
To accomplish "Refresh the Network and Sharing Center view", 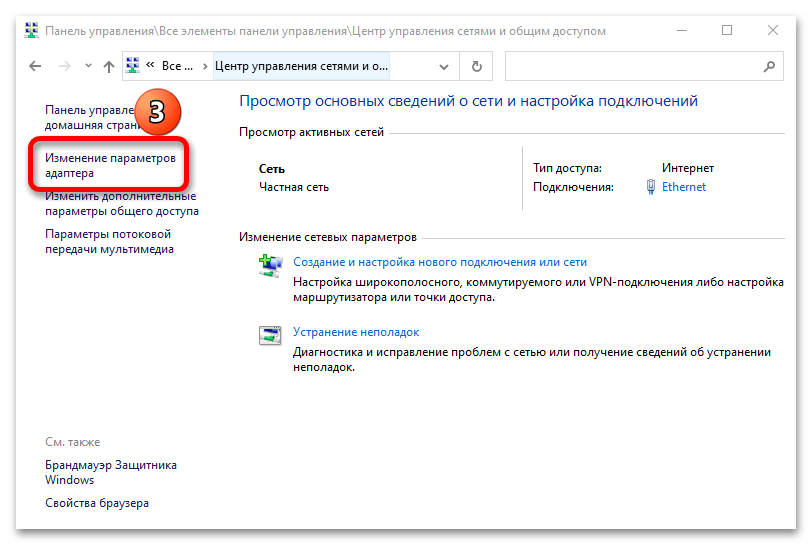I will tap(476, 66).
